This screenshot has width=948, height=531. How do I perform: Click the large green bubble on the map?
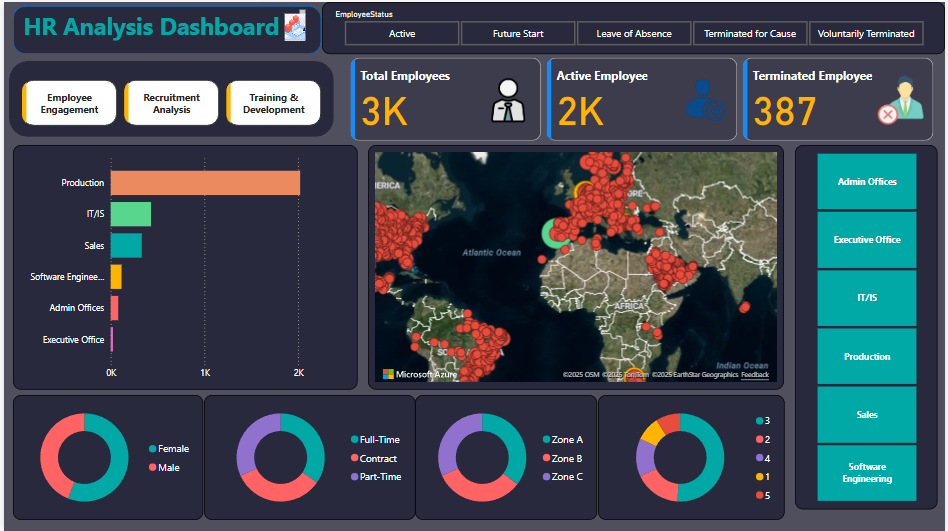[553, 233]
